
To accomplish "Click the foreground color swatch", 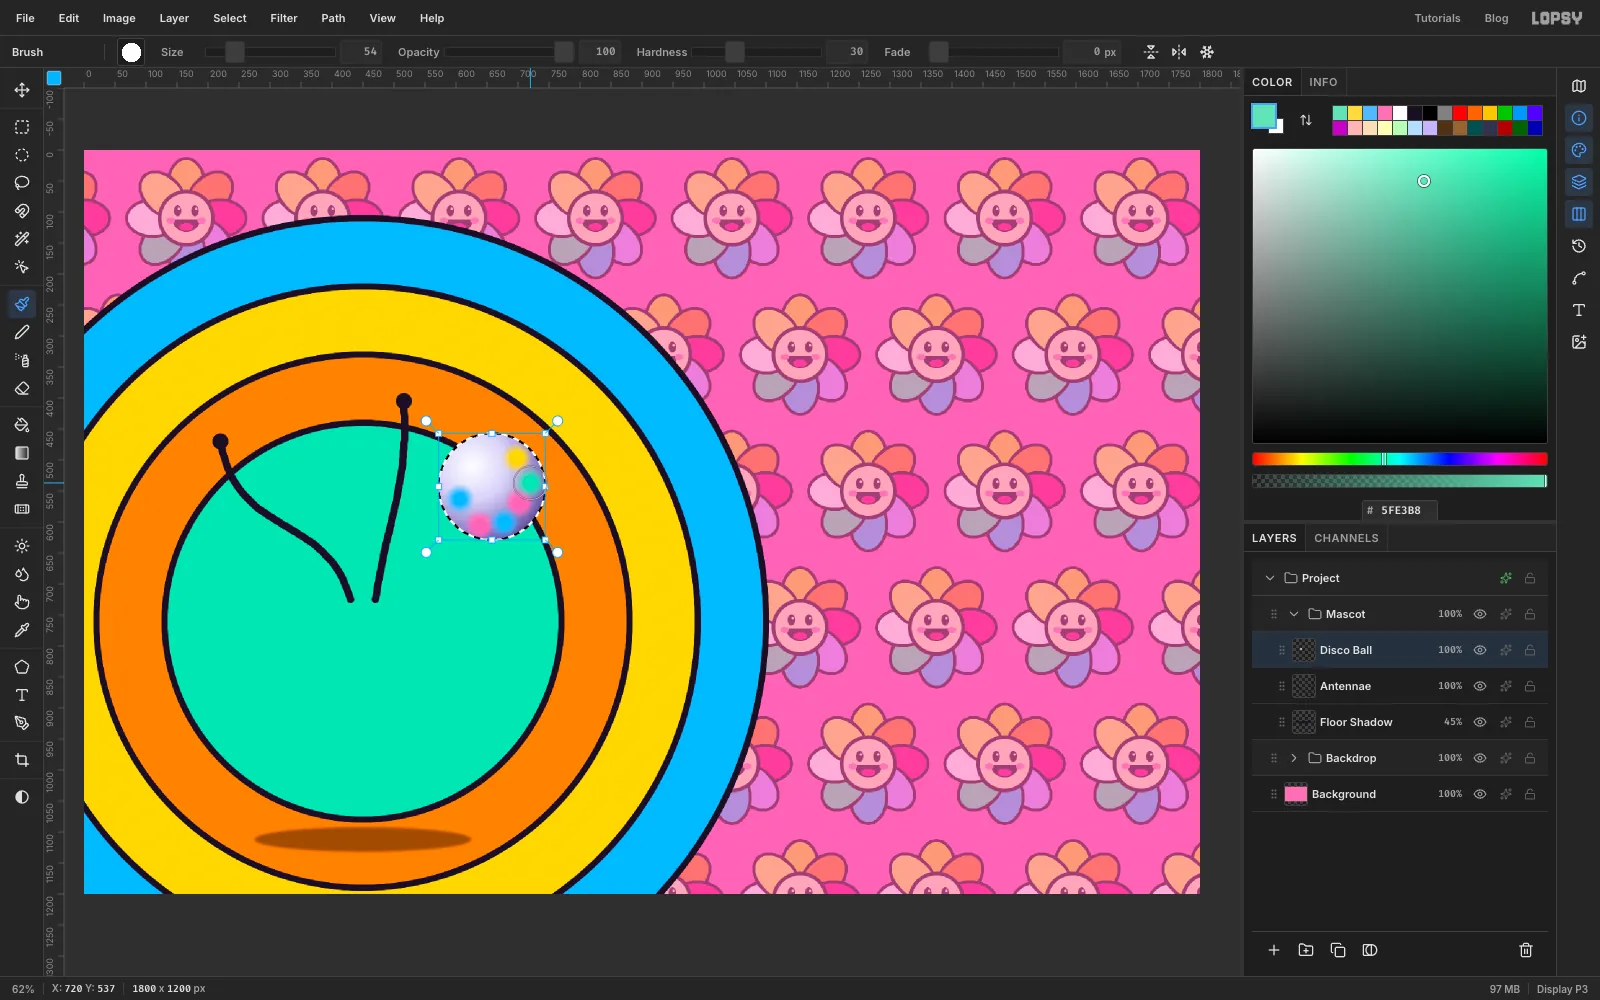I will pyautogui.click(x=1264, y=116).
